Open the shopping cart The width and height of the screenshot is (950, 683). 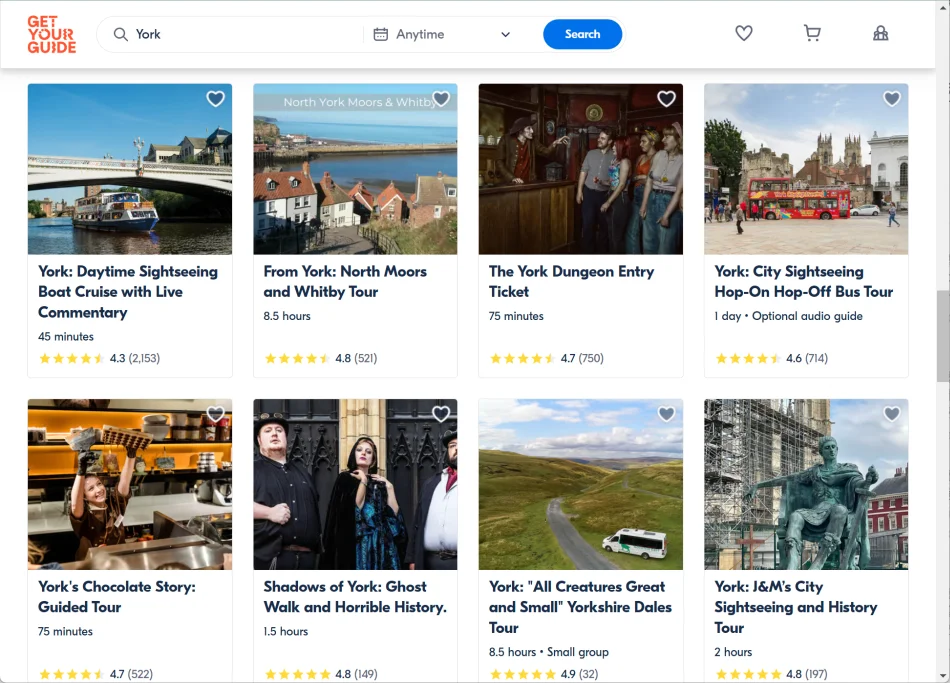click(812, 34)
